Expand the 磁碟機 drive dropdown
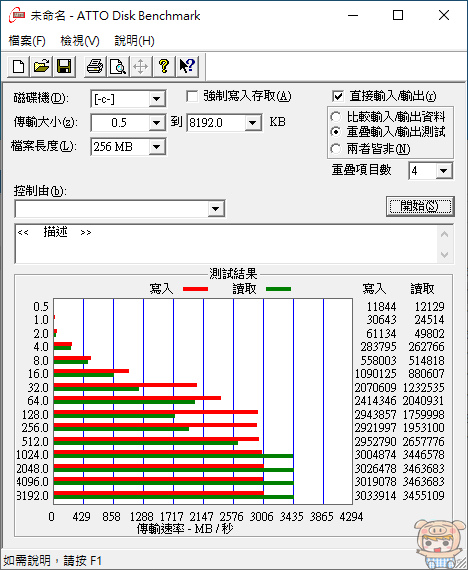The width and height of the screenshot is (468, 570). coord(157,99)
